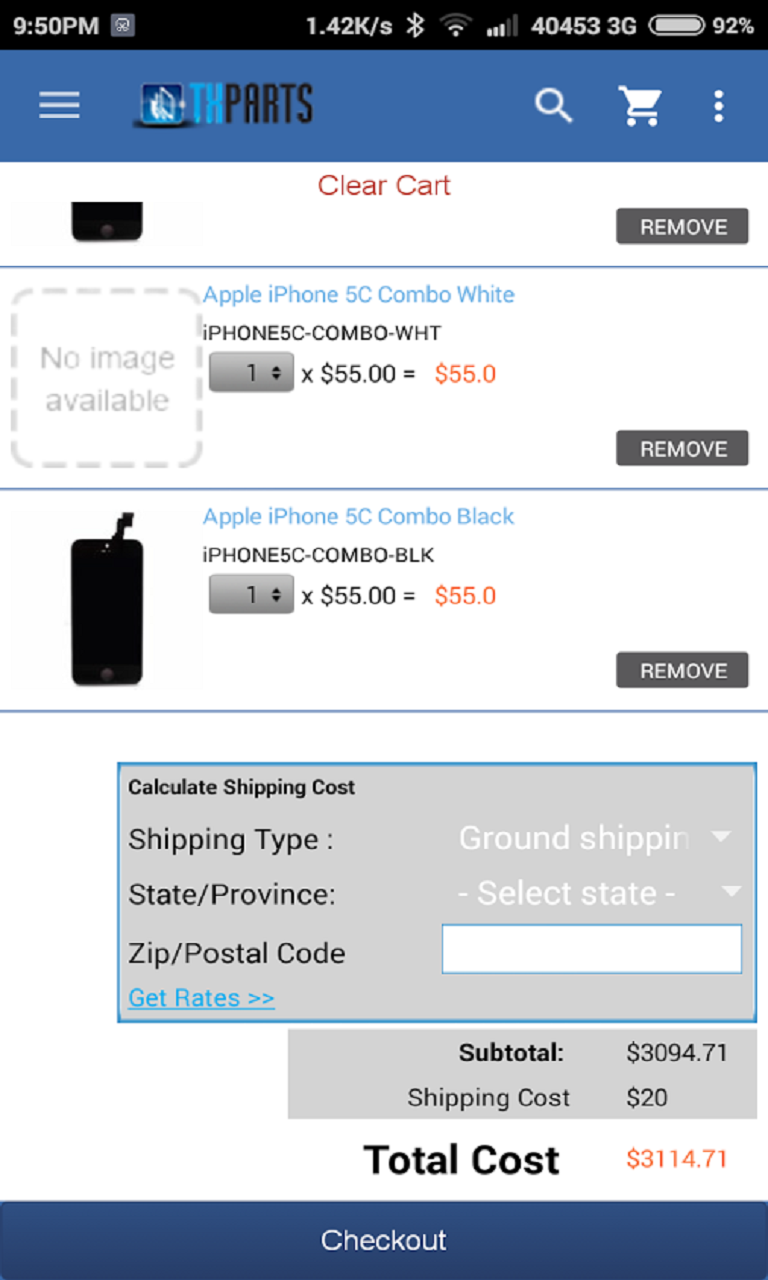Expand the Shipping Type dropdown
The width and height of the screenshot is (768, 1280).
tap(595, 838)
